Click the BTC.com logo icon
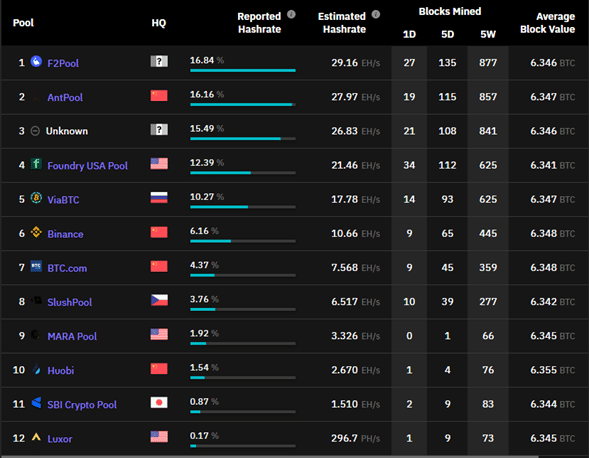This screenshot has width=589, height=458. tap(36, 266)
